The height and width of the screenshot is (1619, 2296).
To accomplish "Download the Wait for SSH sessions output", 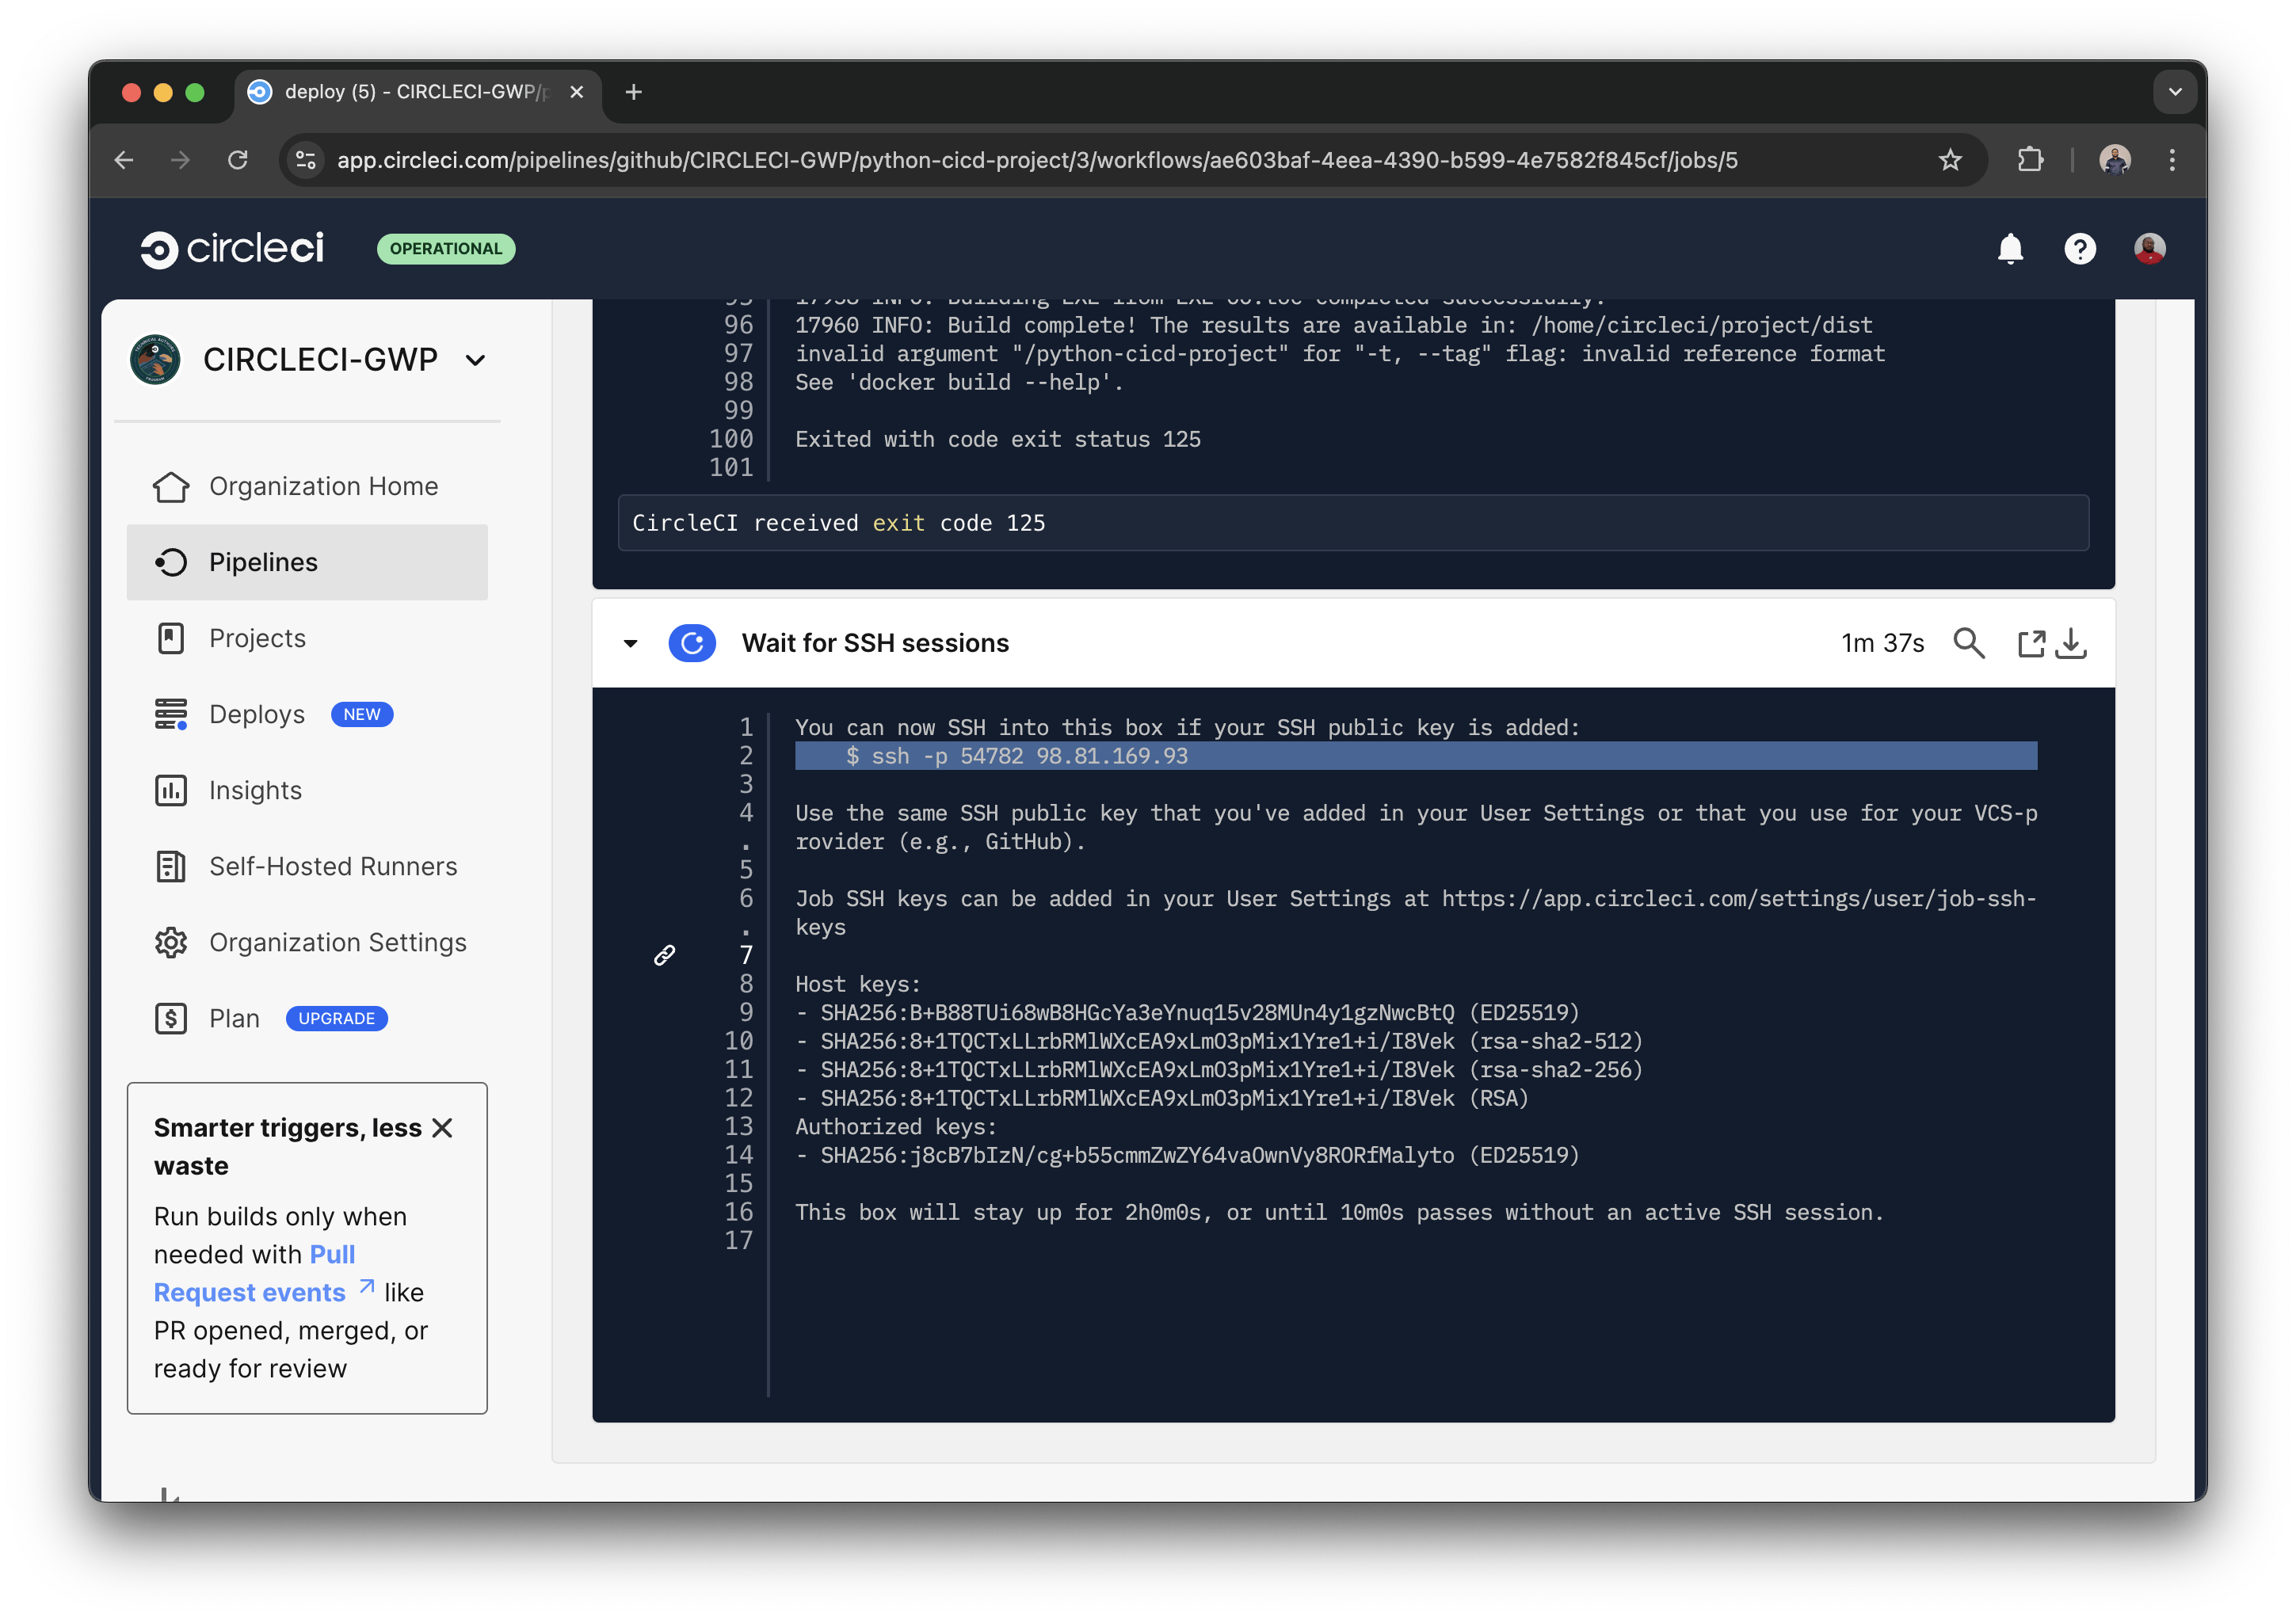I will tap(2072, 643).
